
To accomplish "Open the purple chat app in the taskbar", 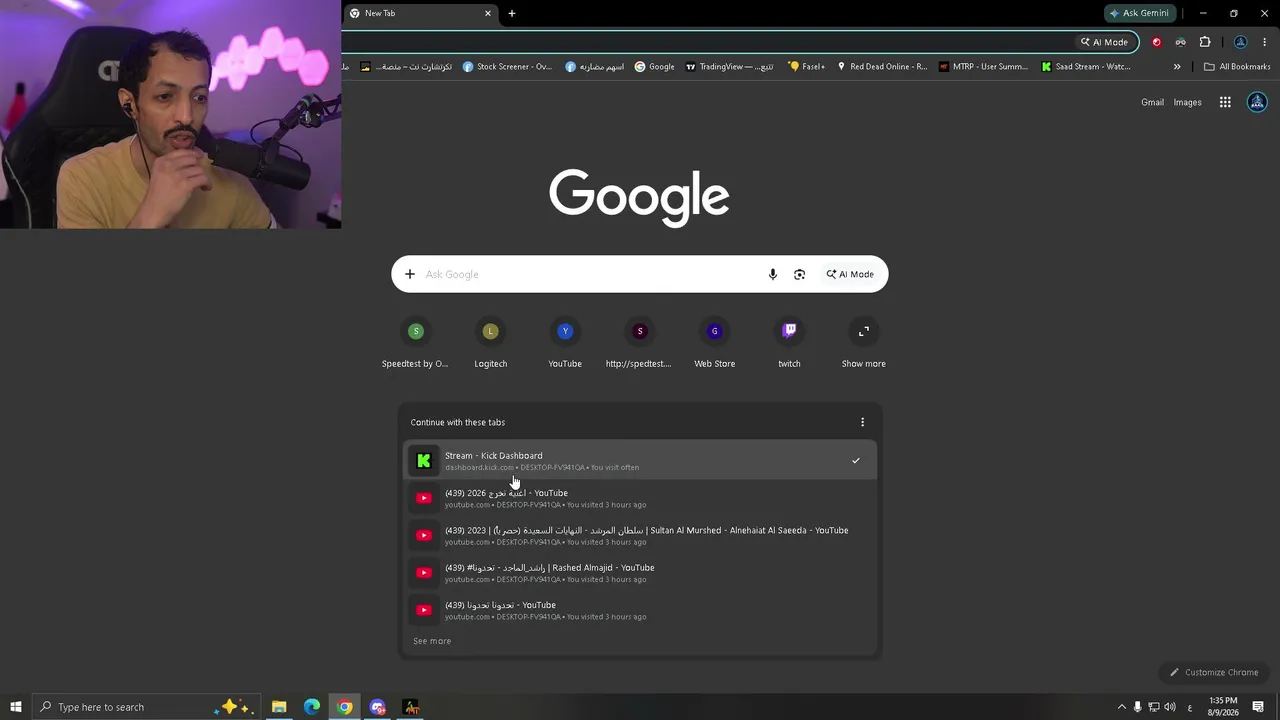I will coord(378,707).
